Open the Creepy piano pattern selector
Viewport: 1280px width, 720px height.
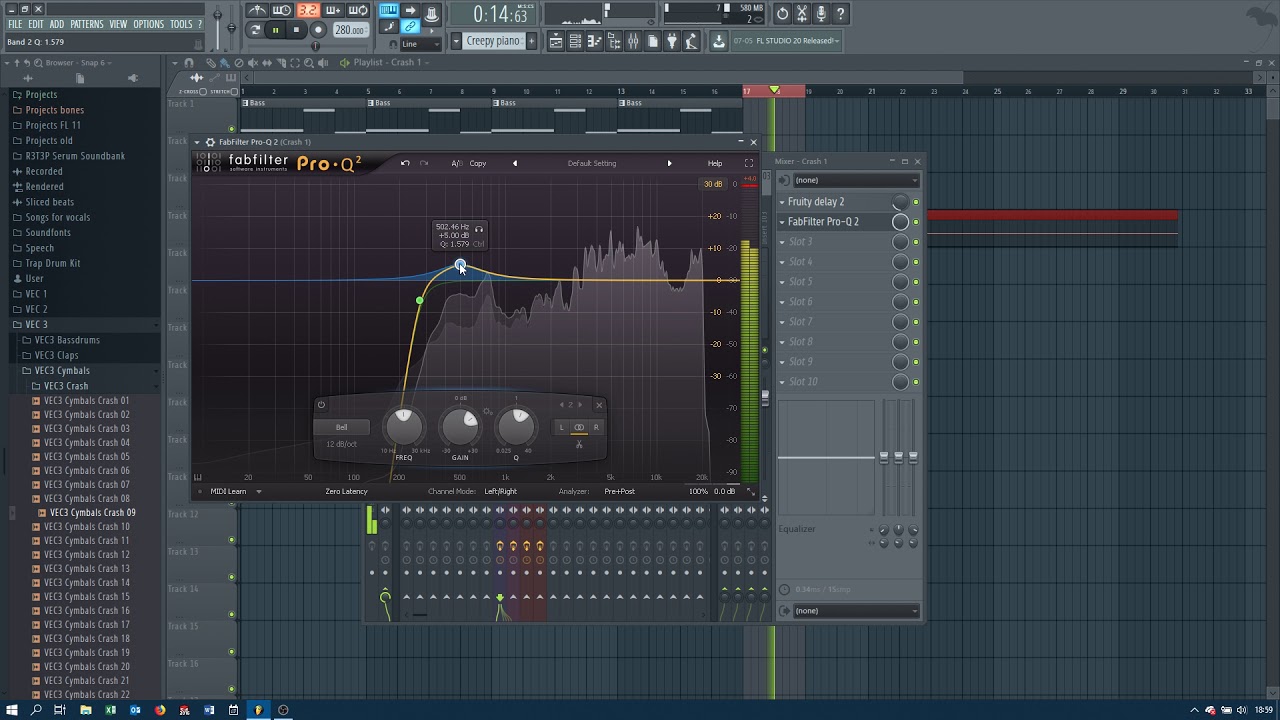(493, 41)
